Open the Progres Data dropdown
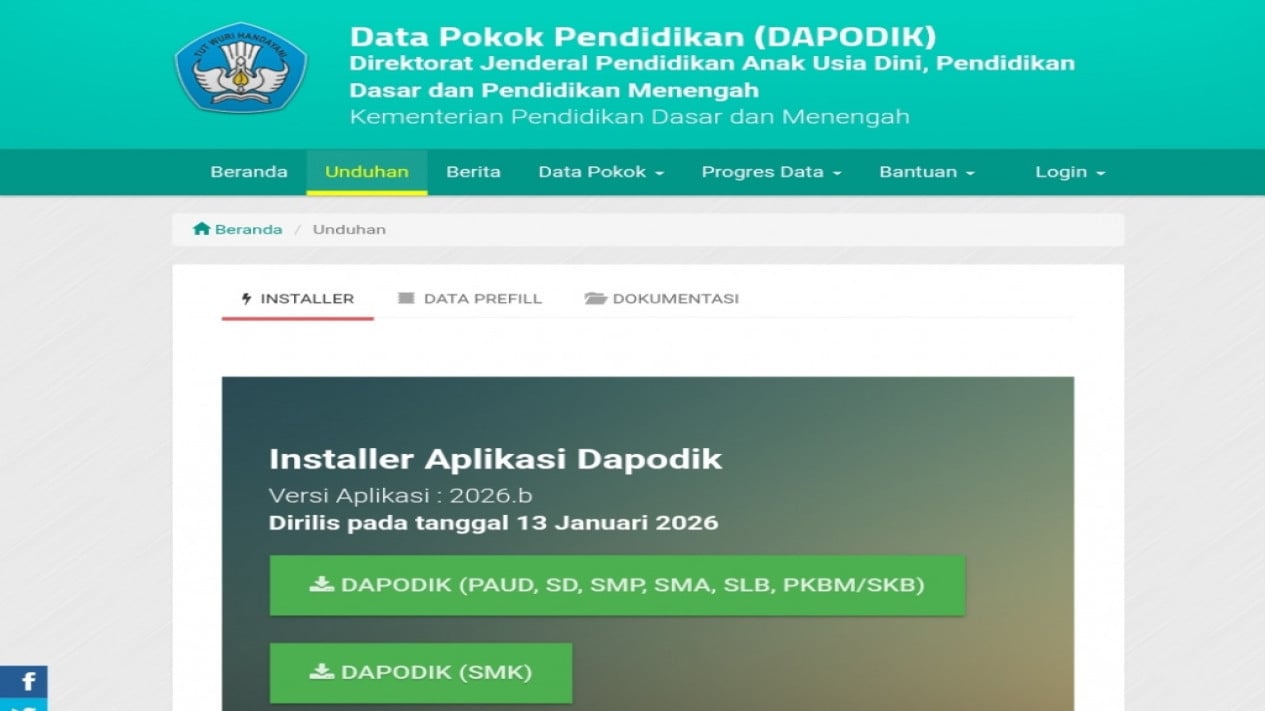The image size is (1265, 711). coord(771,172)
